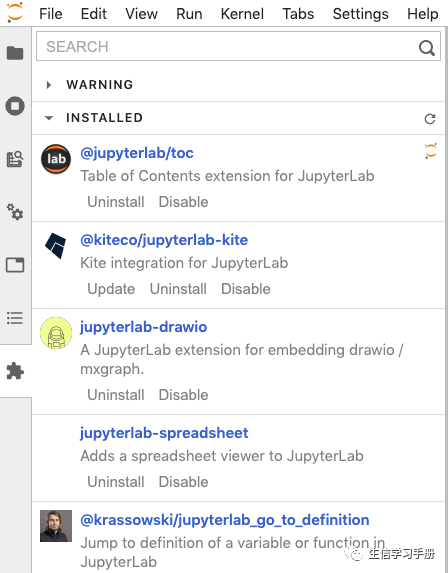Click the search magnifier icon
This screenshot has height=573, width=448.
(426, 47)
